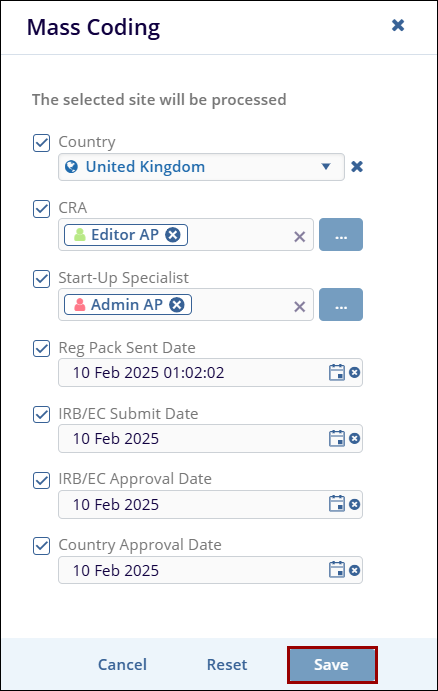This screenshot has width=438, height=691.
Task: Remove the Editor AP tag from CRA
Action: 173,234
